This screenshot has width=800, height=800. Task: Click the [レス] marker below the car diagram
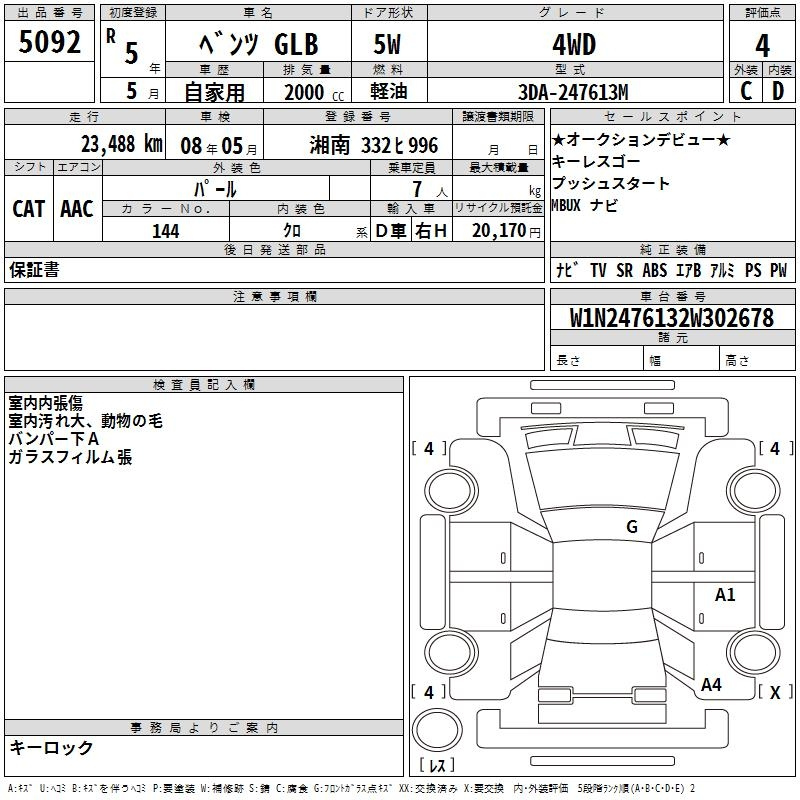tap(436, 766)
